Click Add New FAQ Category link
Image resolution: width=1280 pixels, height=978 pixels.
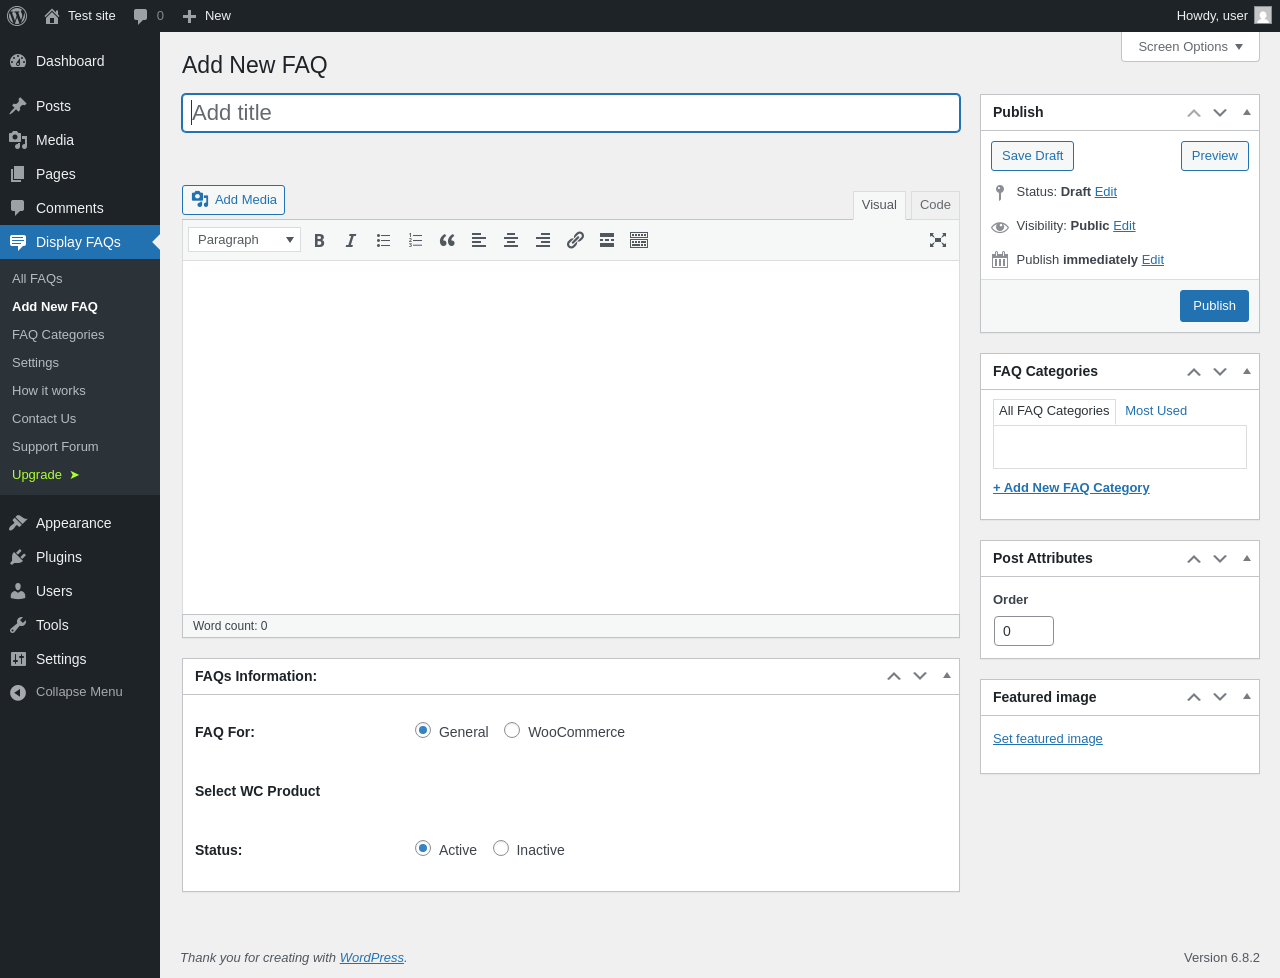point(1071,488)
